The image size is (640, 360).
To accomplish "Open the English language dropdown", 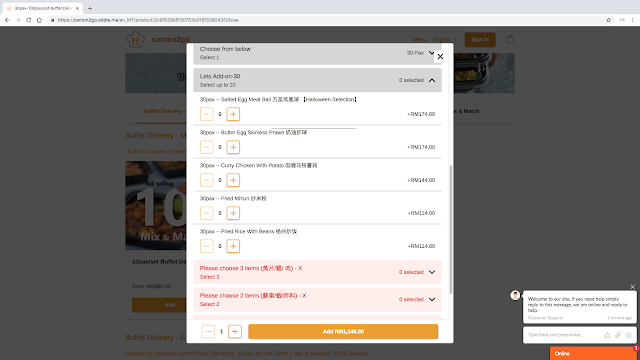I will (445, 40).
